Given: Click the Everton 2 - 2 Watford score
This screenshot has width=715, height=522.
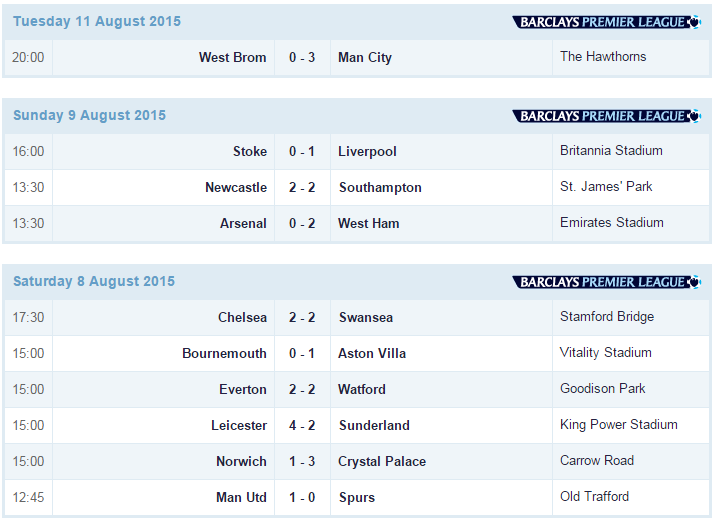Looking at the screenshot, I should click(302, 389).
